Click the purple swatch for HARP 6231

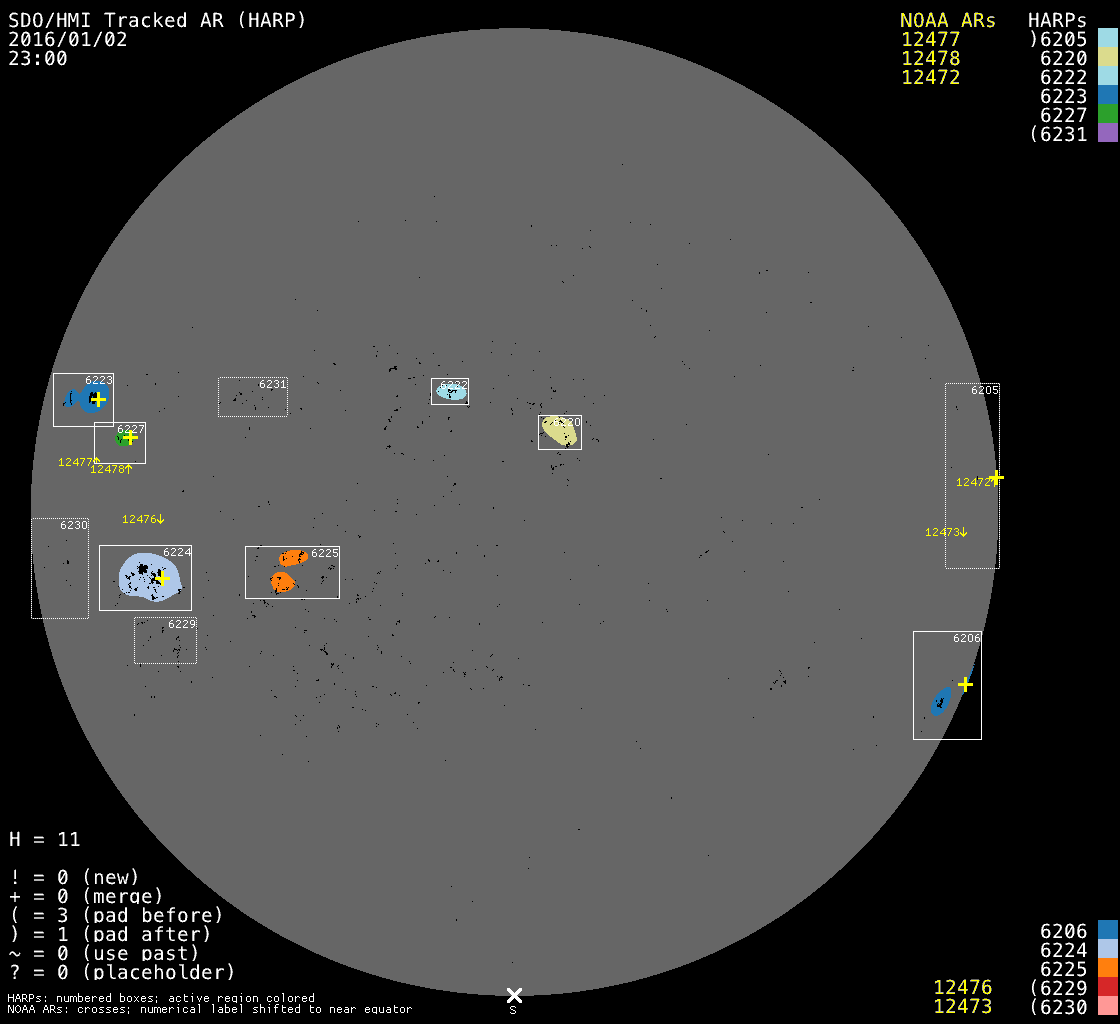(x=1107, y=134)
